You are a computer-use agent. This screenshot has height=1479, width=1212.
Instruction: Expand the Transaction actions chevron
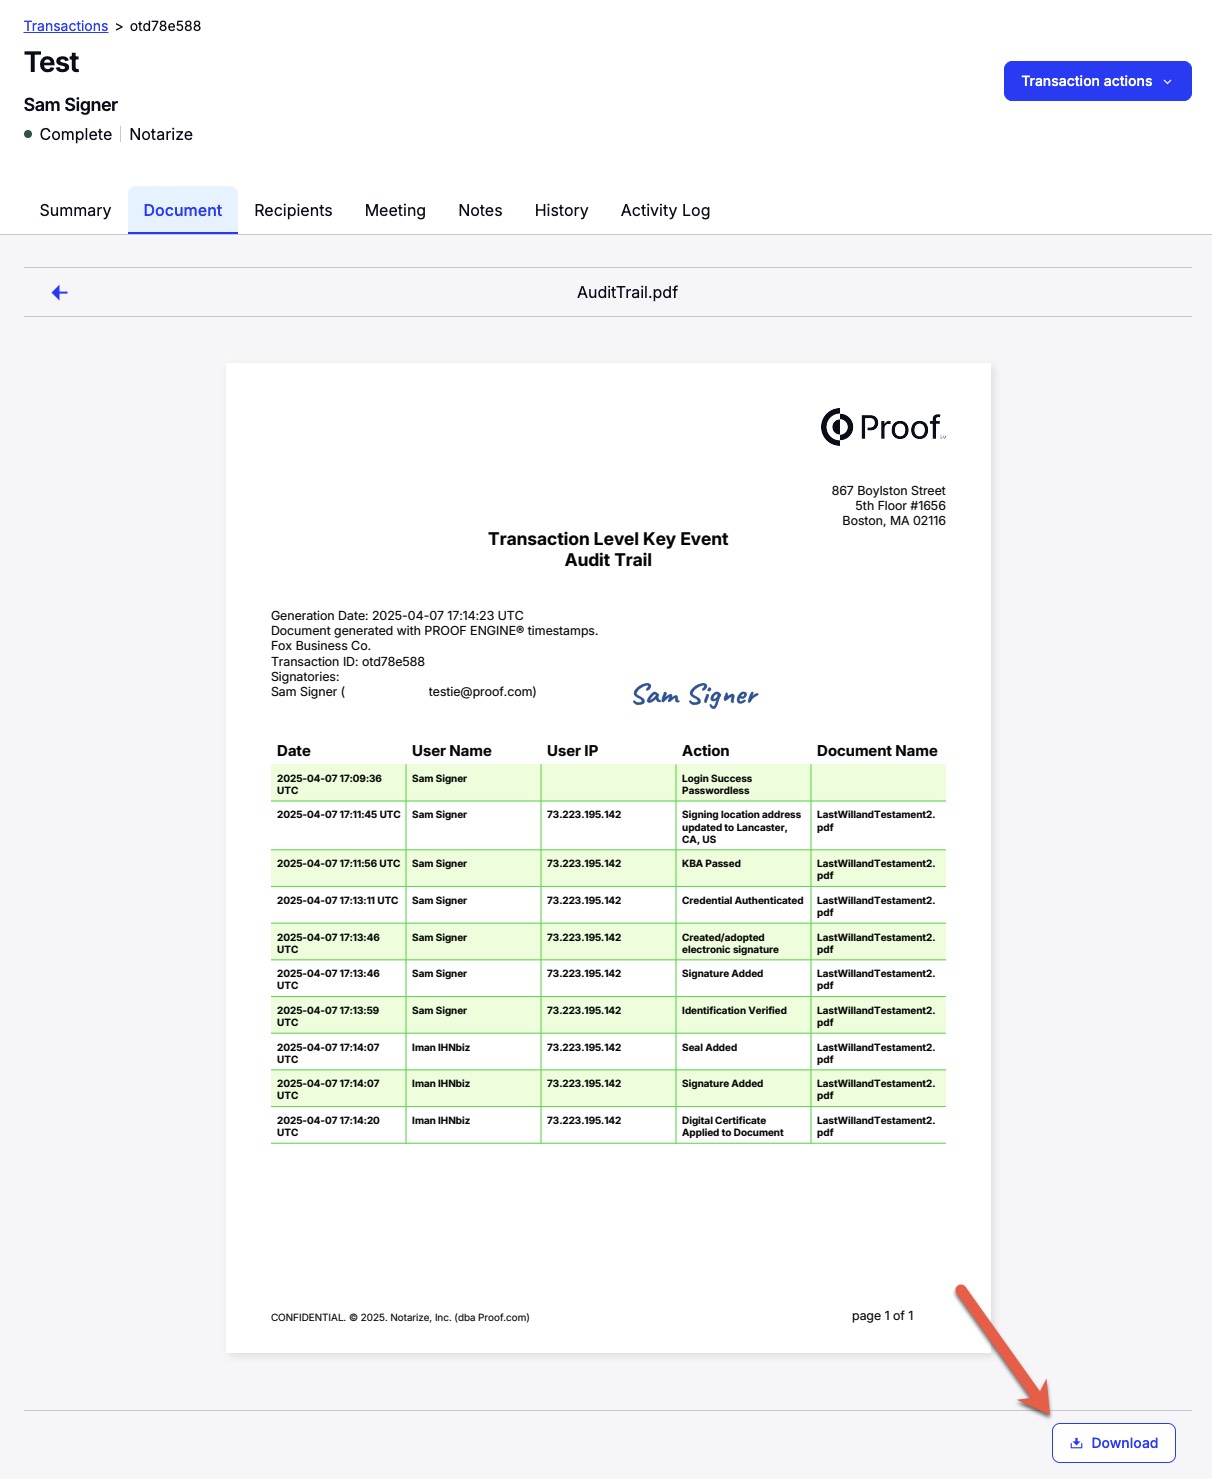point(1167,82)
